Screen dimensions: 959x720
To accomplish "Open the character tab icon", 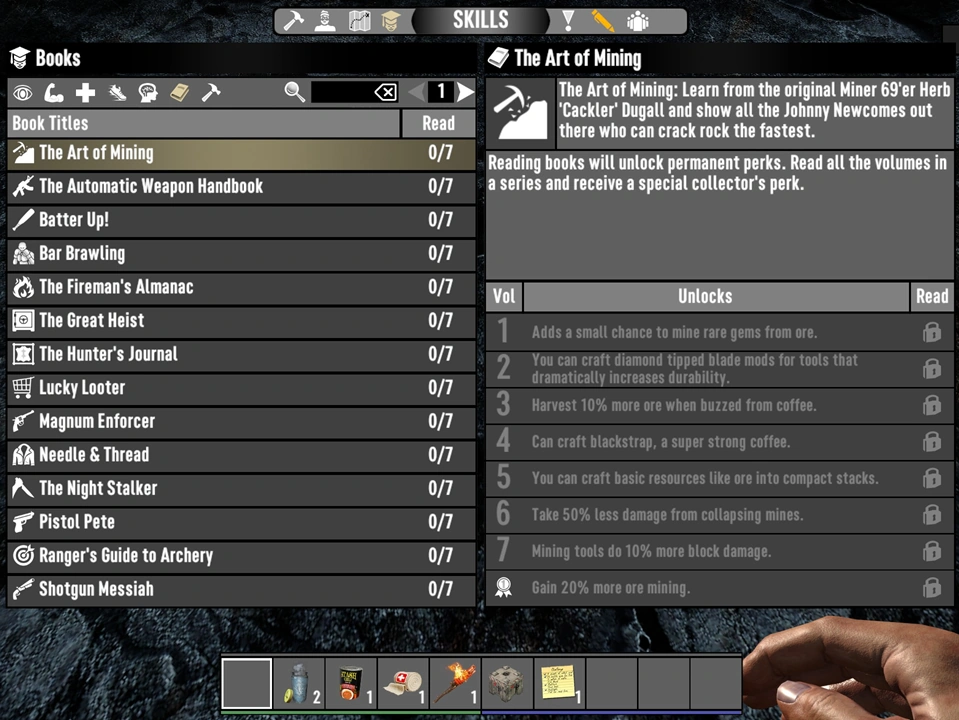I will [325, 21].
